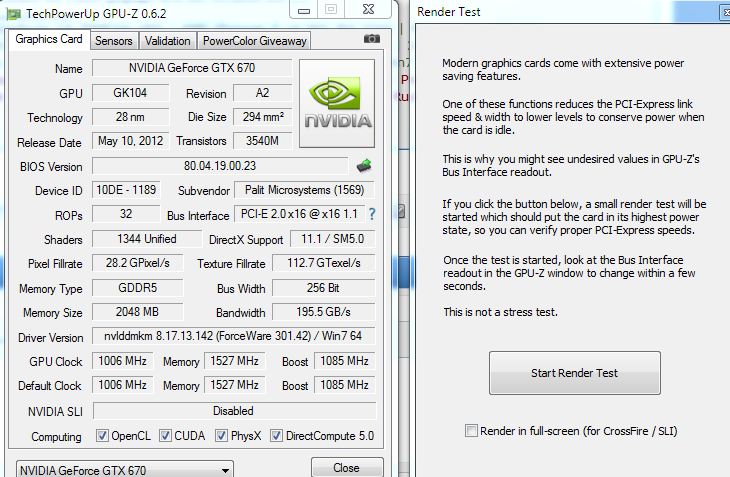Enable Render in full-screen checkbox
The height and width of the screenshot is (477, 730).
click(471, 431)
